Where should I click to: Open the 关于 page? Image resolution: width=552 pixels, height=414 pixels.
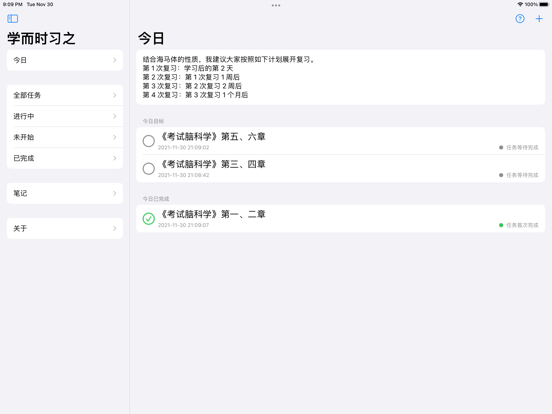(x=65, y=228)
